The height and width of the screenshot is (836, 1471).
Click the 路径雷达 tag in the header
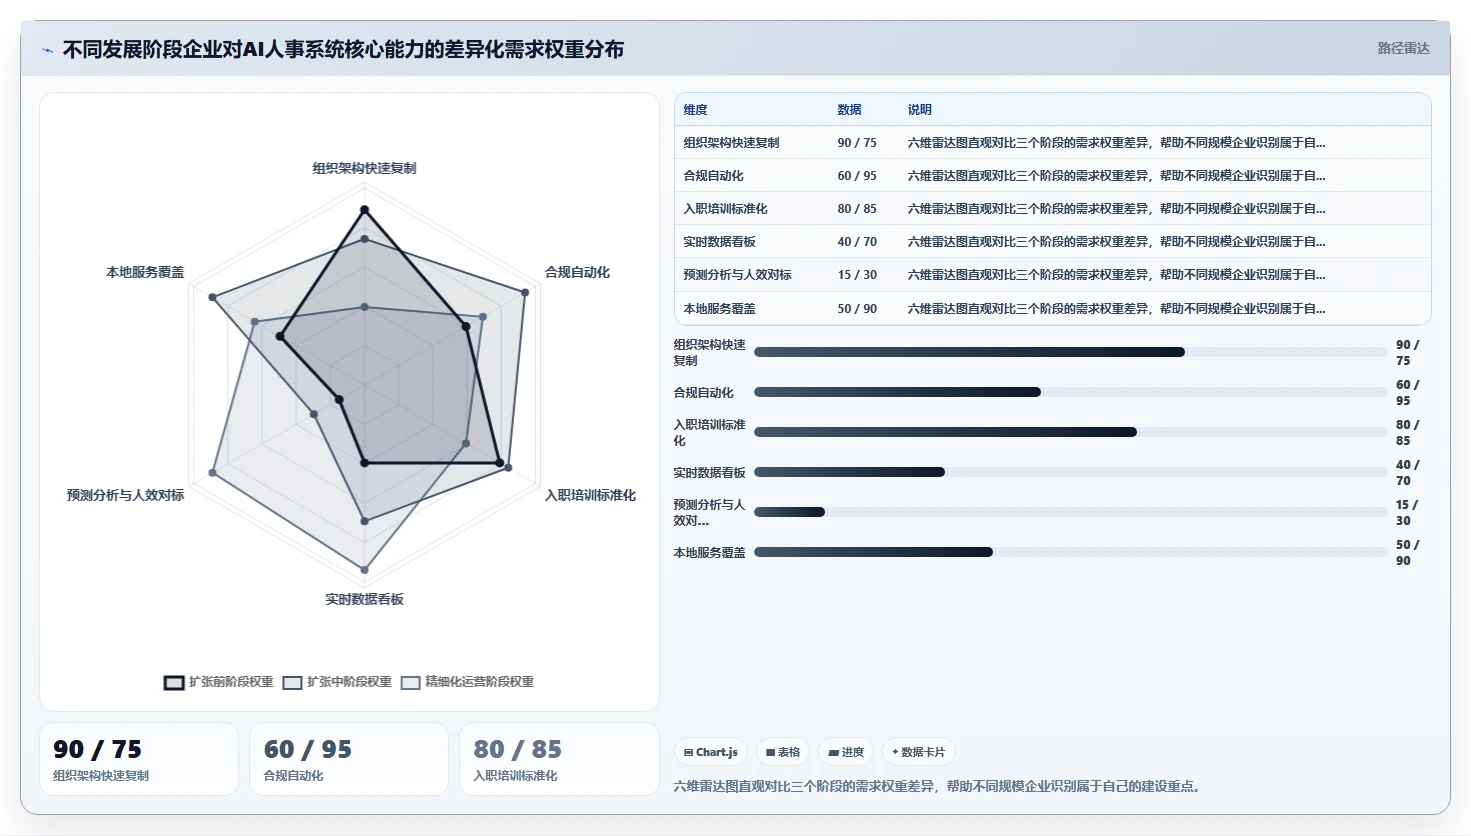coord(1403,48)
